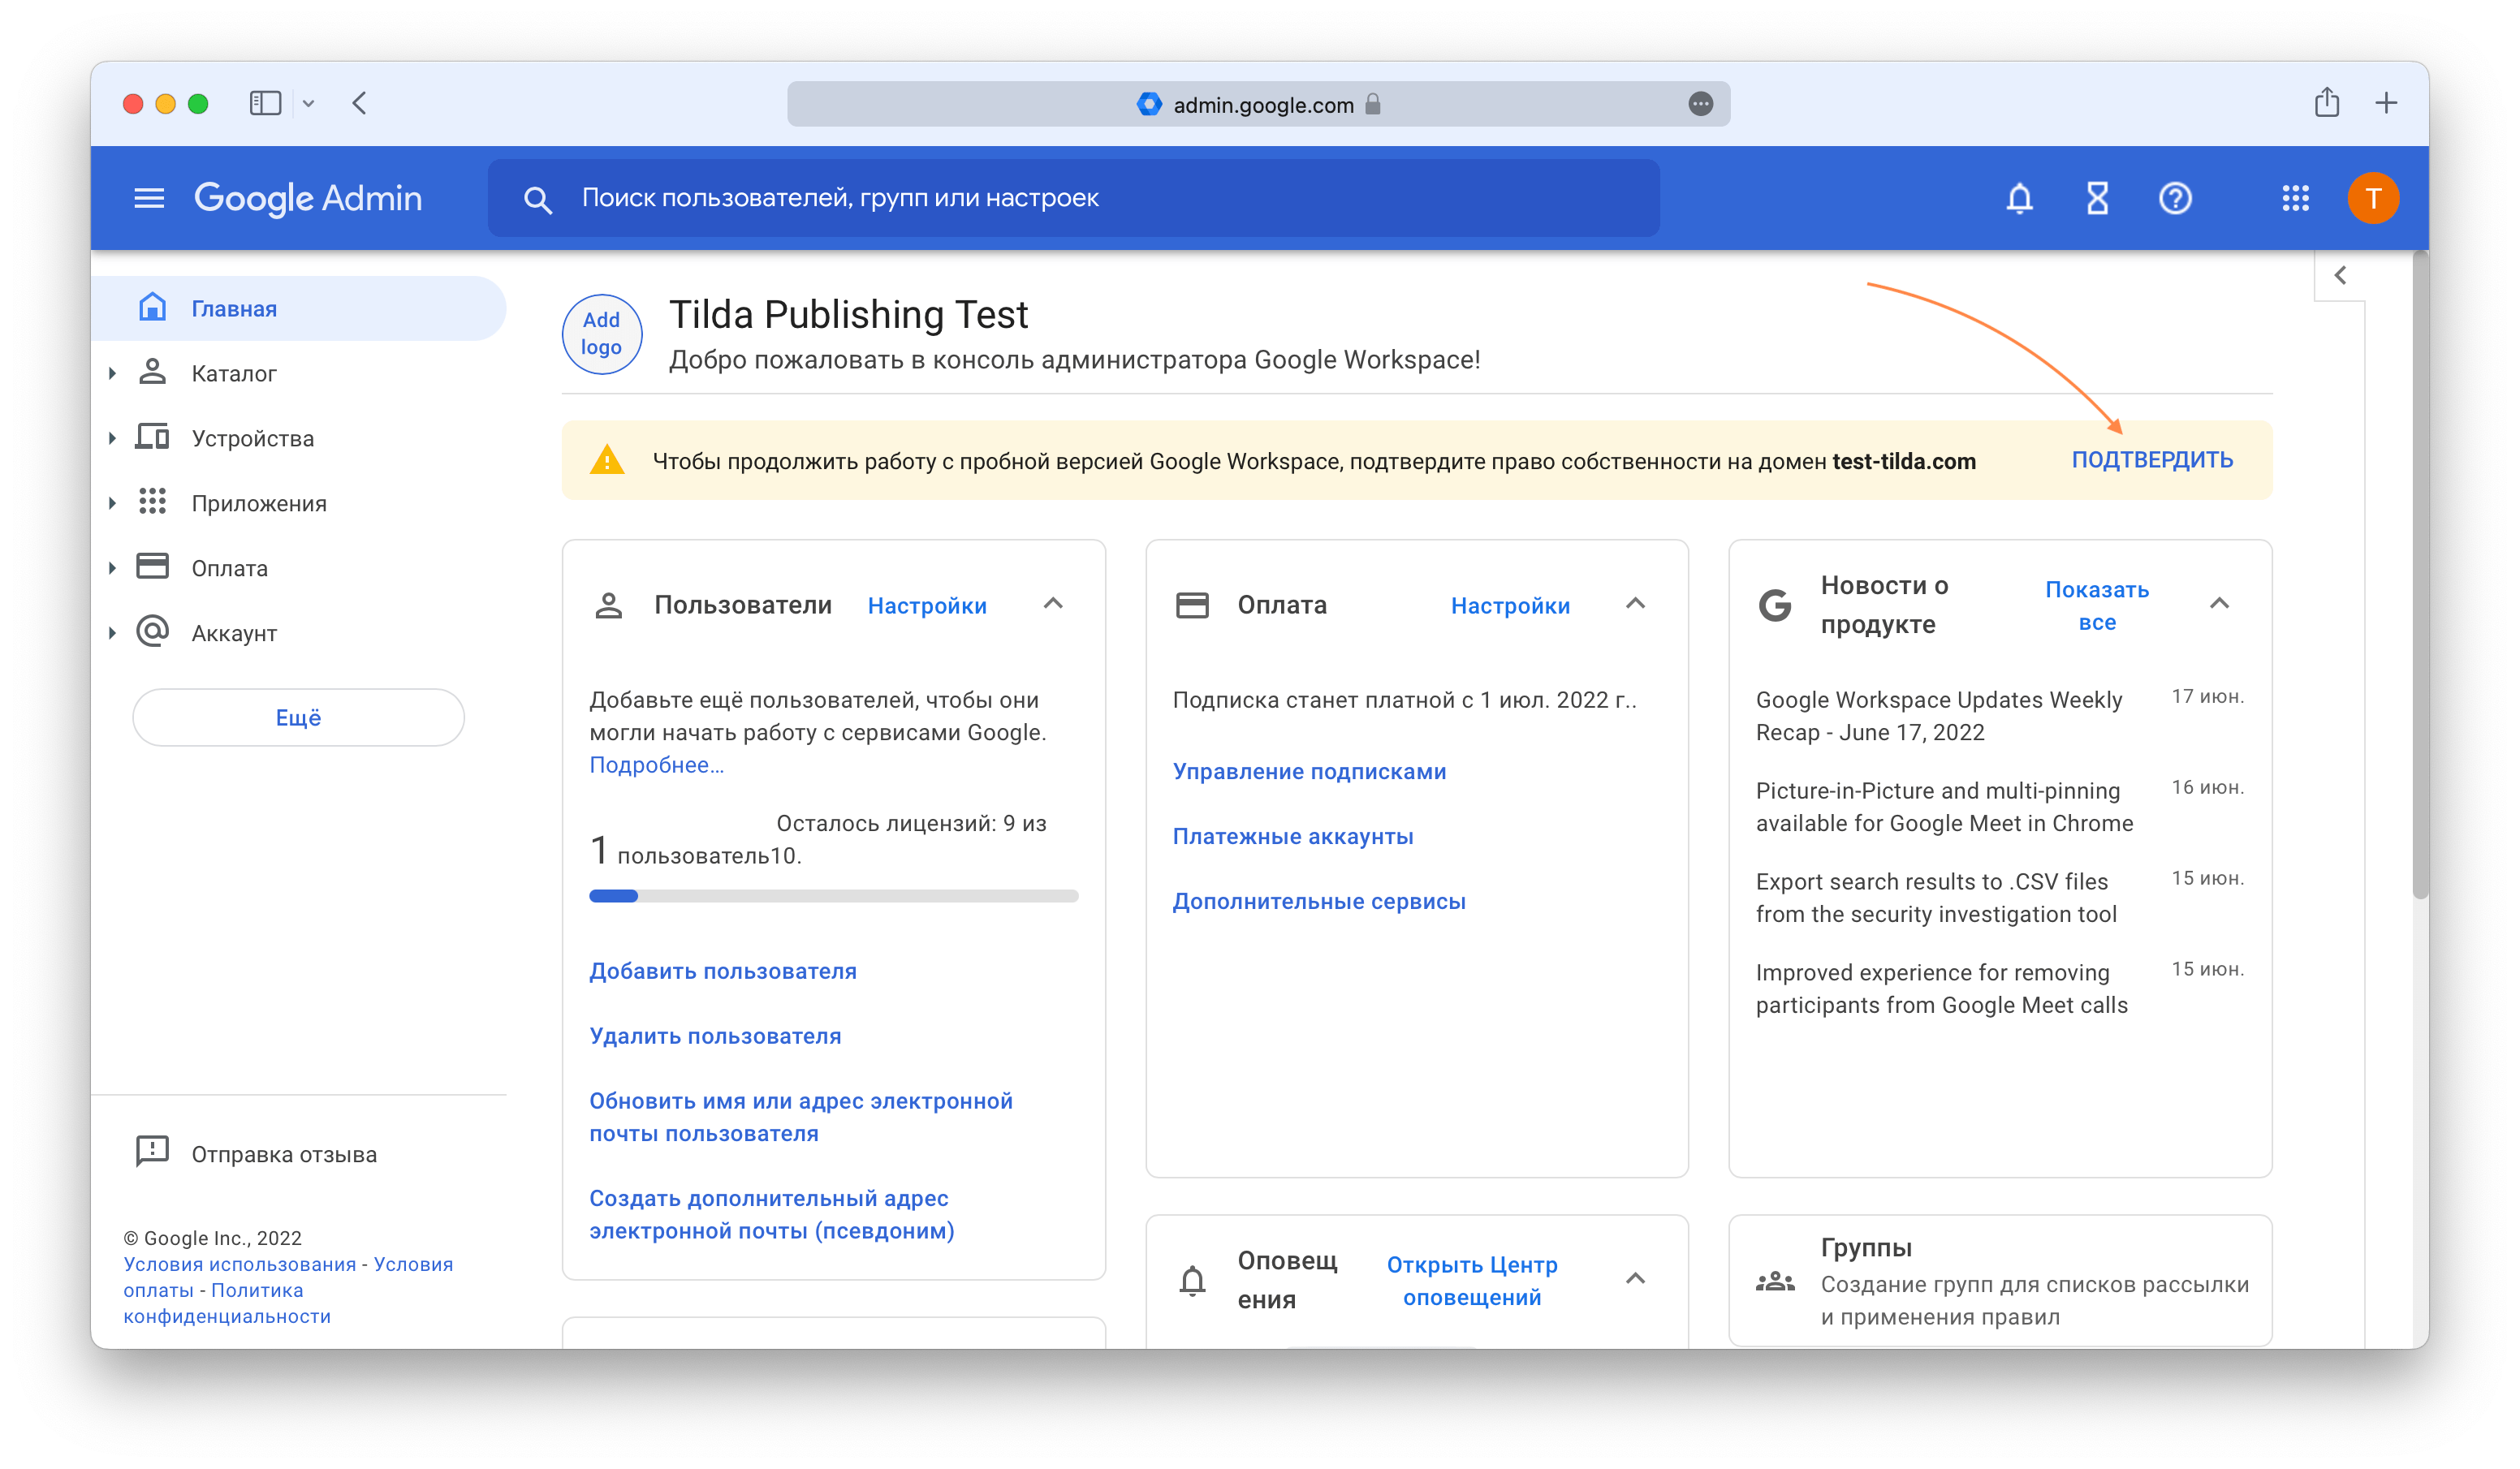Open Аккаунт in the sidebar
This screenshot has height=1469, width=2520.
[298, 633]
